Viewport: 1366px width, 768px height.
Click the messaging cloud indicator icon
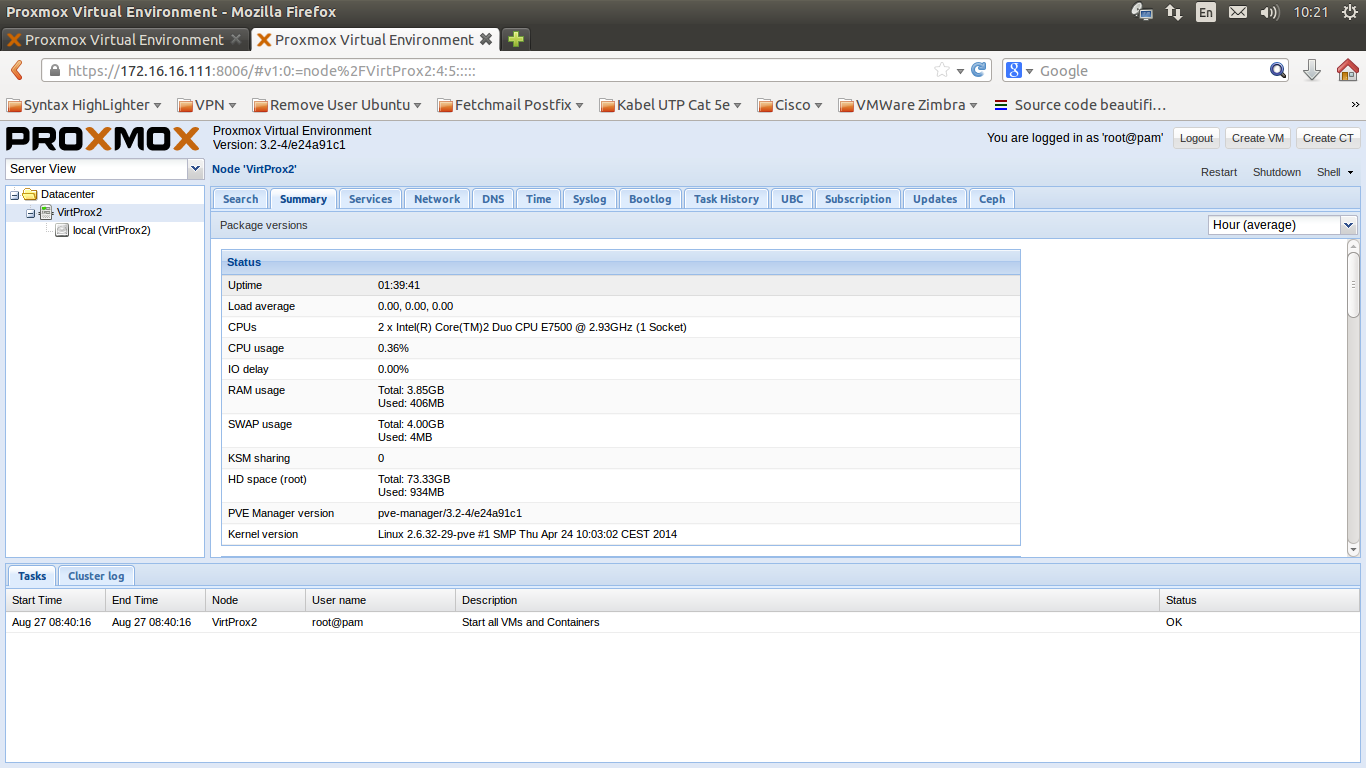[1141, 12]
